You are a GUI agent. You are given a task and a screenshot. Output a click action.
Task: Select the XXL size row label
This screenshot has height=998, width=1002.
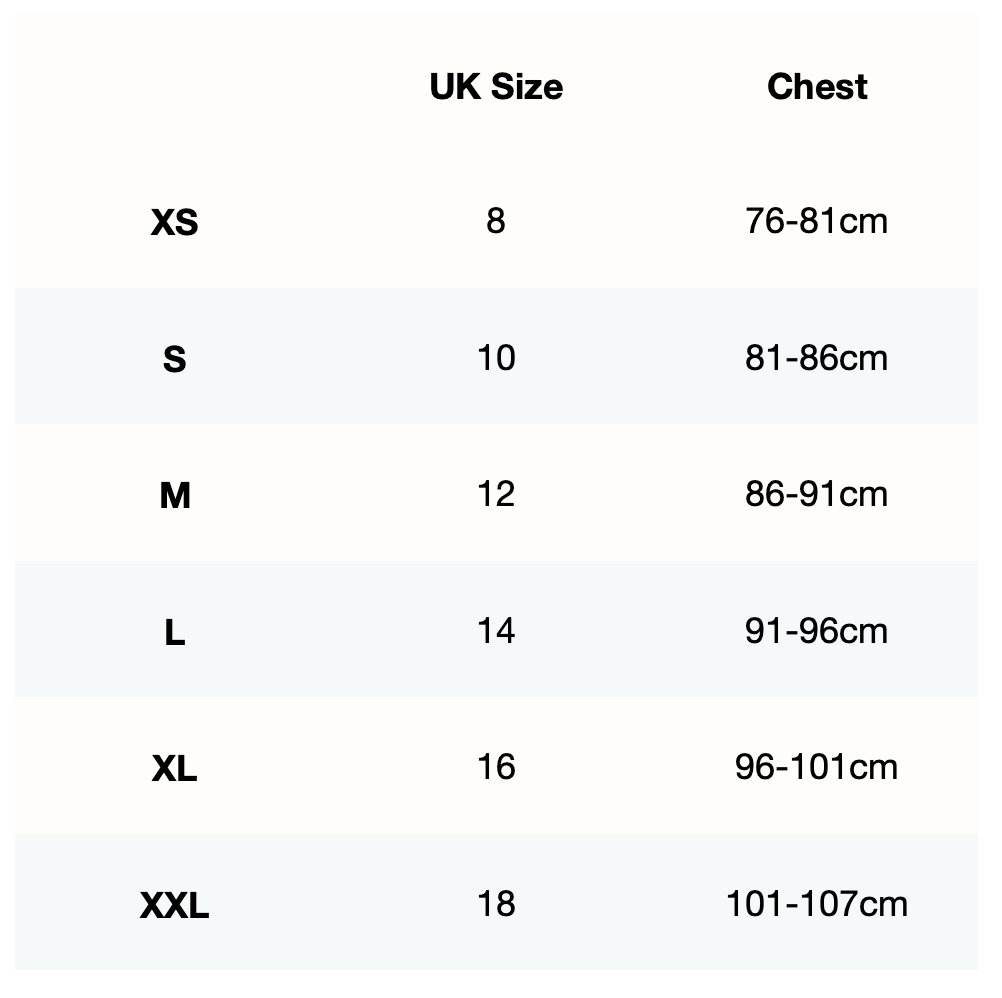(x=174, y=906)
